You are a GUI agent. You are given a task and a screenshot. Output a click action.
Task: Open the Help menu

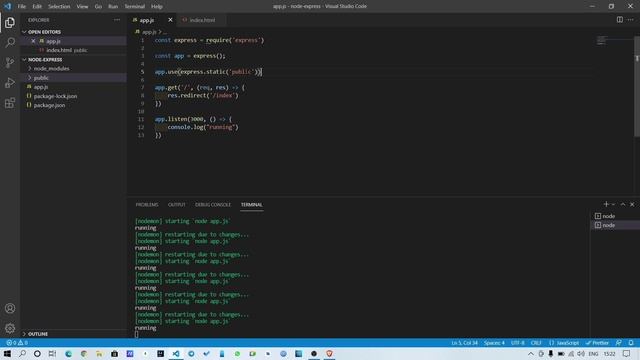(x=157, y=7)
